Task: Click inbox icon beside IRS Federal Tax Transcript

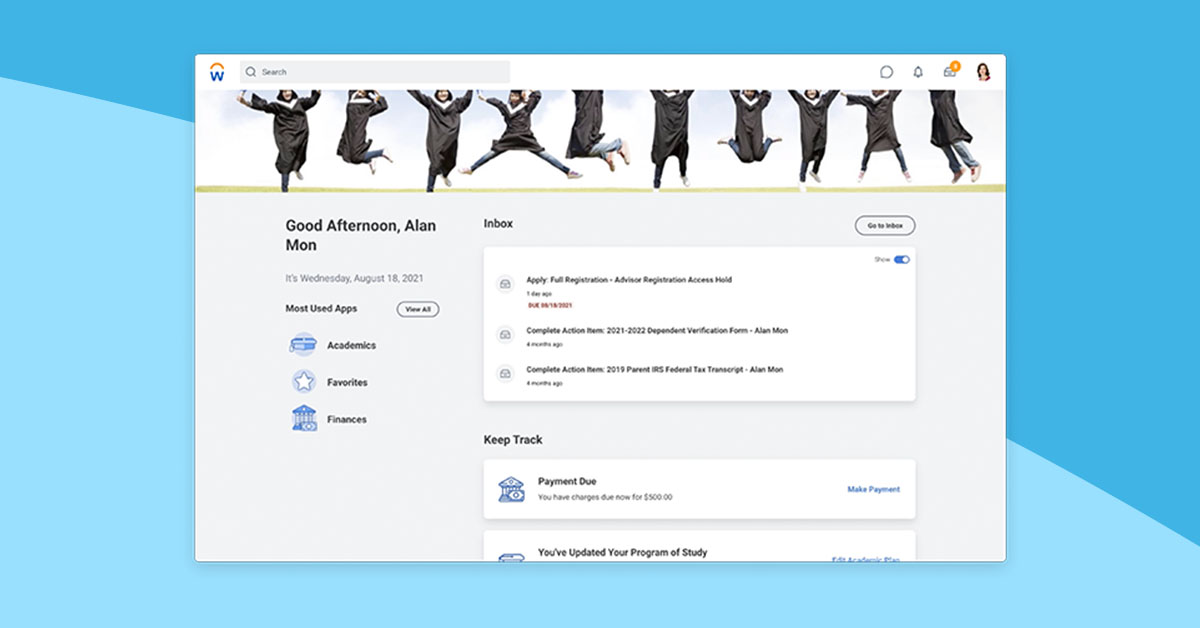Action: click(506, 373)
